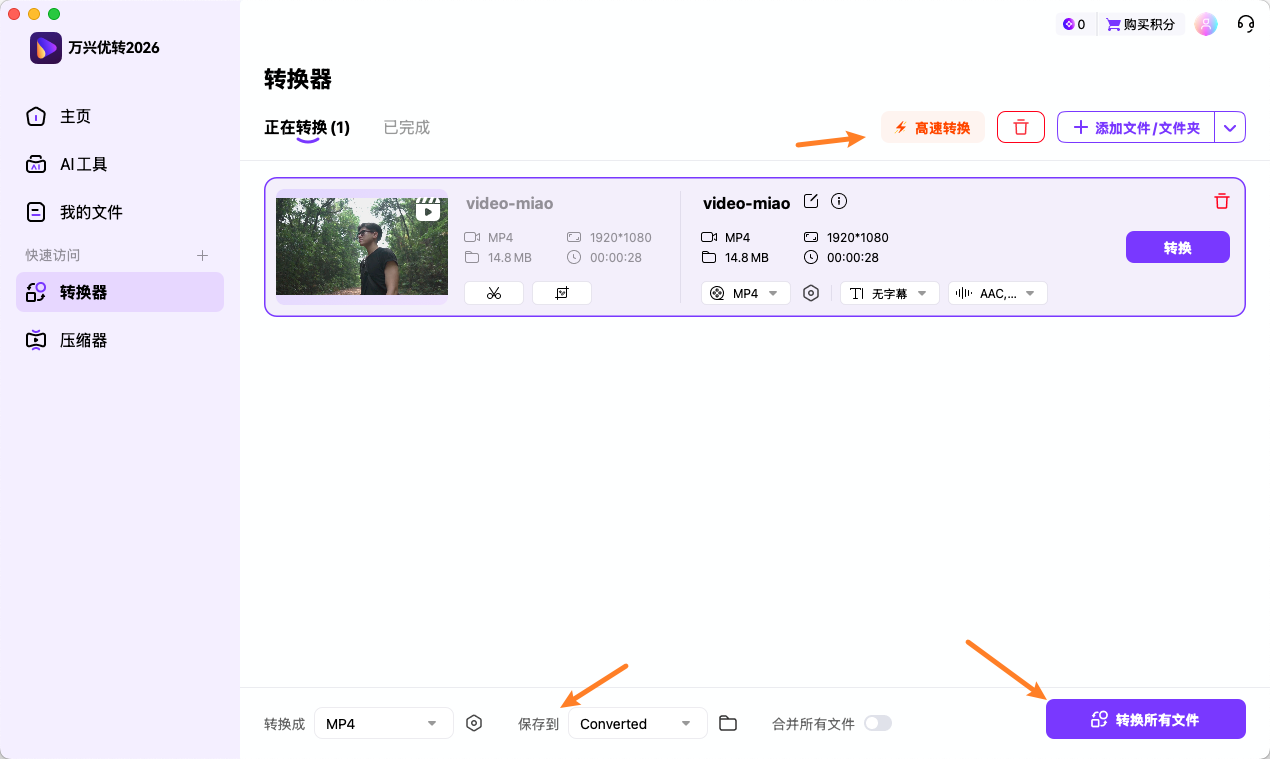Open the crop tool for video-miao

[561, 293]
